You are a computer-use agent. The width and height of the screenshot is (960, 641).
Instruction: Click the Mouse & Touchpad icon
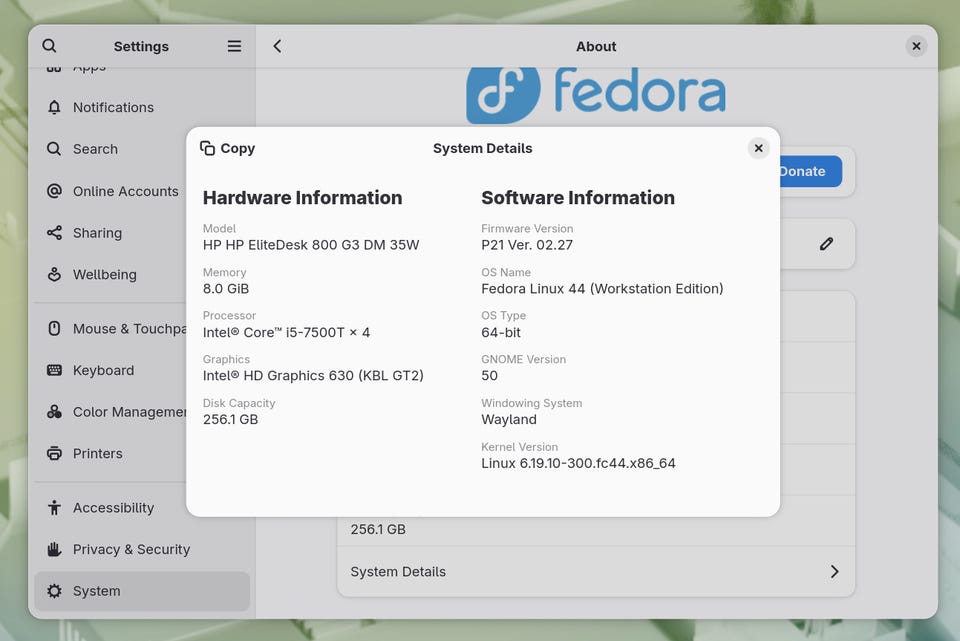click(54, 329)
